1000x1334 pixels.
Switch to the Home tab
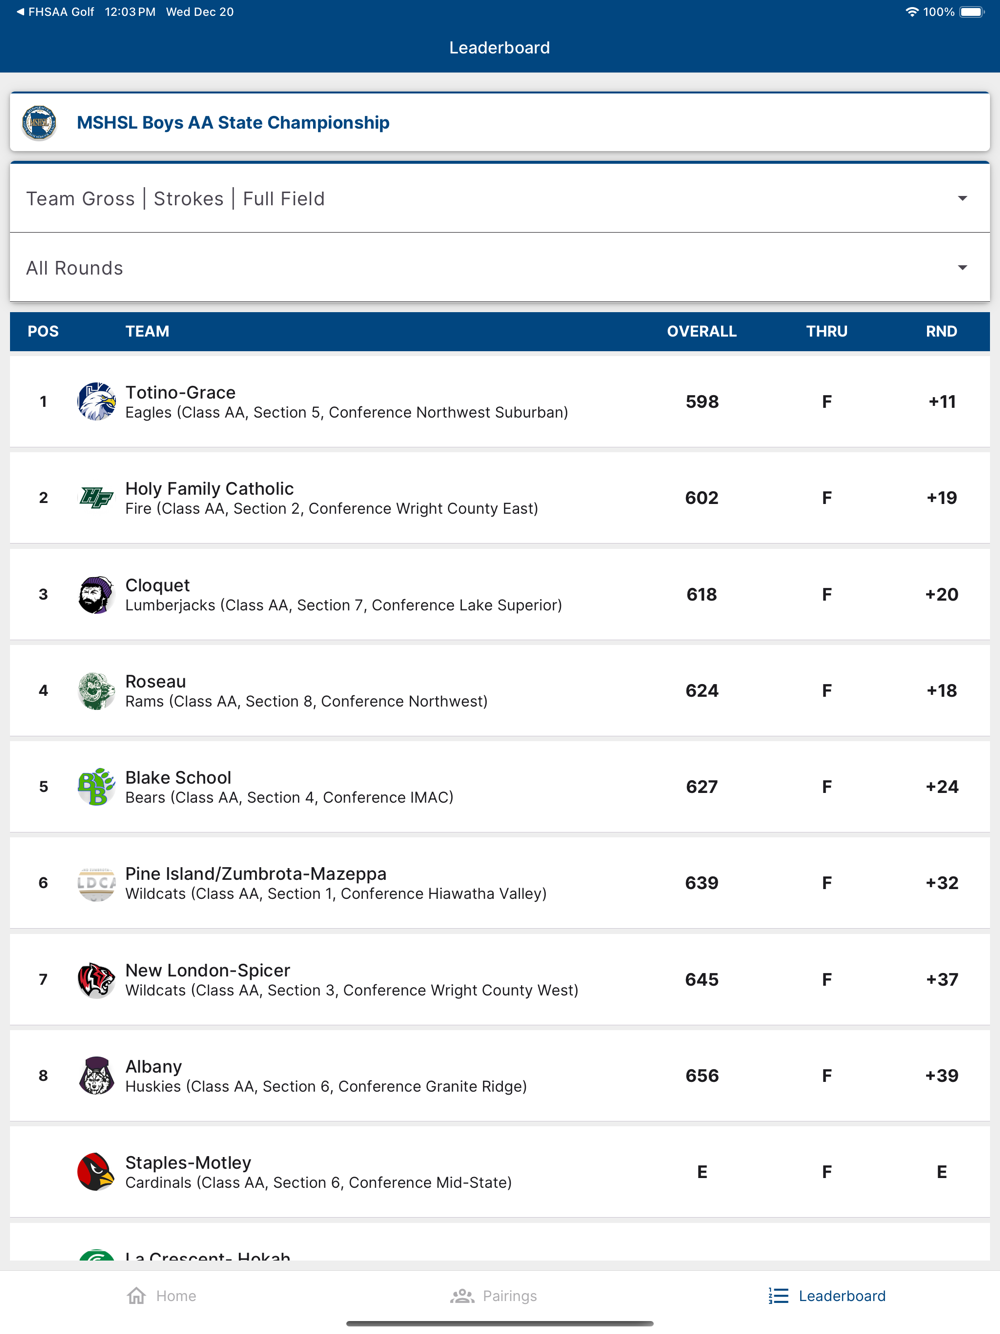click(162, 1296)
